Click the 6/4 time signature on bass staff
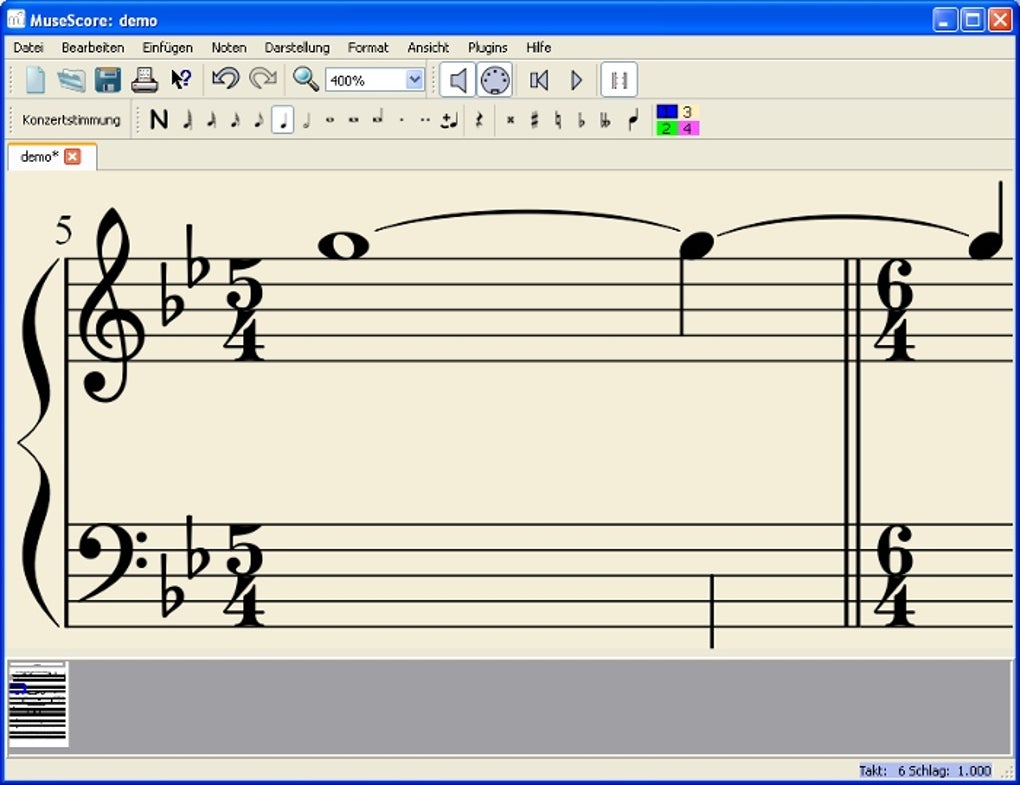This screenshot has height=785, width=1020. coord(895,575)
